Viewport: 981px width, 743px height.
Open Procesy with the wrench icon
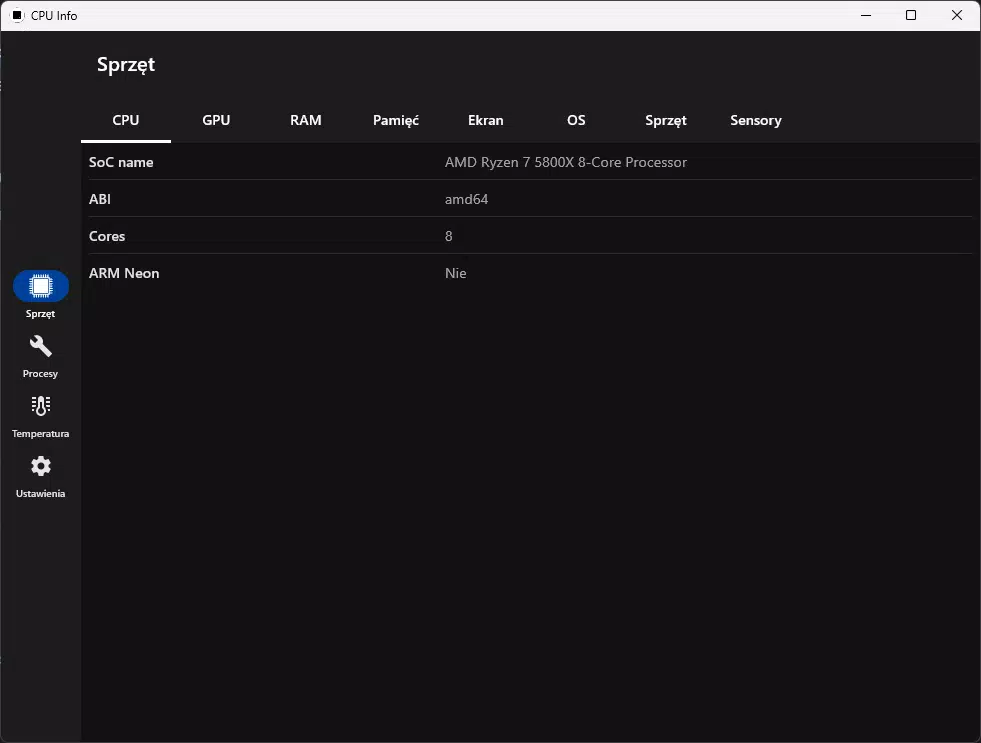pyautogui.click(x=41, y=346)
